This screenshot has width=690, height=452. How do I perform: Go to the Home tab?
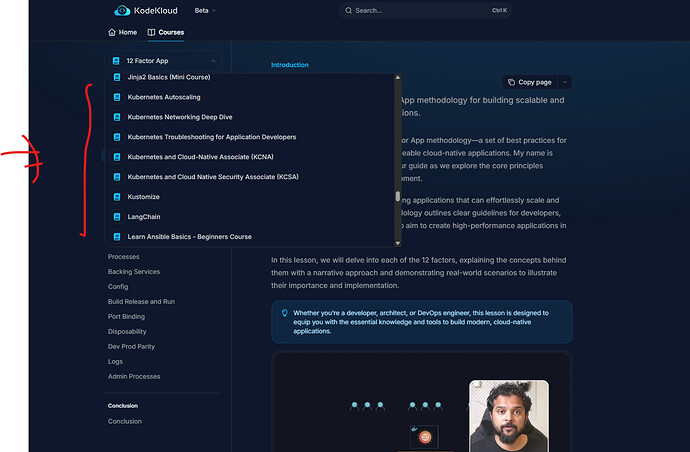[x=123, y=32]
